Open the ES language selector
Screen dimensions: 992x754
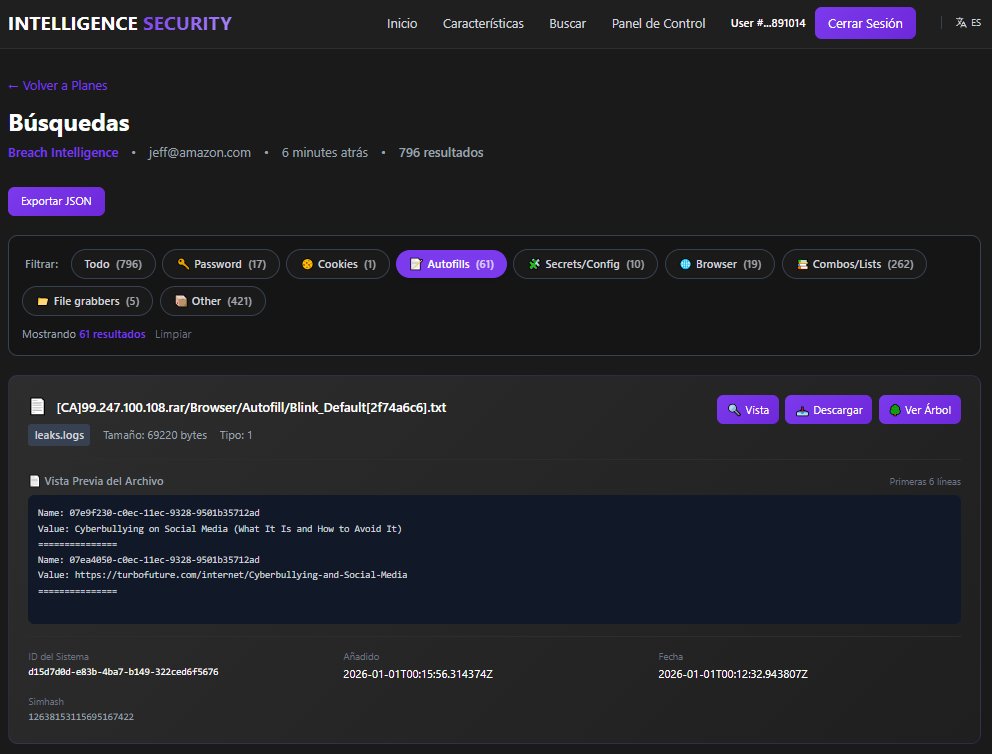[x=968, y=20]
